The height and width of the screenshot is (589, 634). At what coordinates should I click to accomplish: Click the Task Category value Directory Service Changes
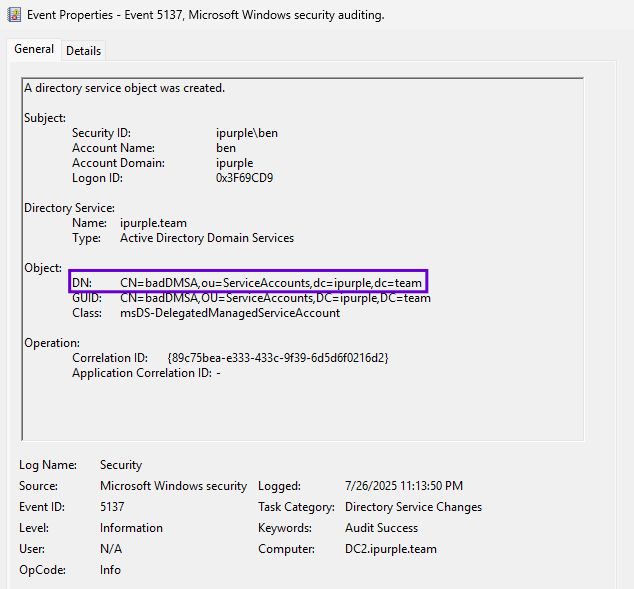click(x=413, y=507)
